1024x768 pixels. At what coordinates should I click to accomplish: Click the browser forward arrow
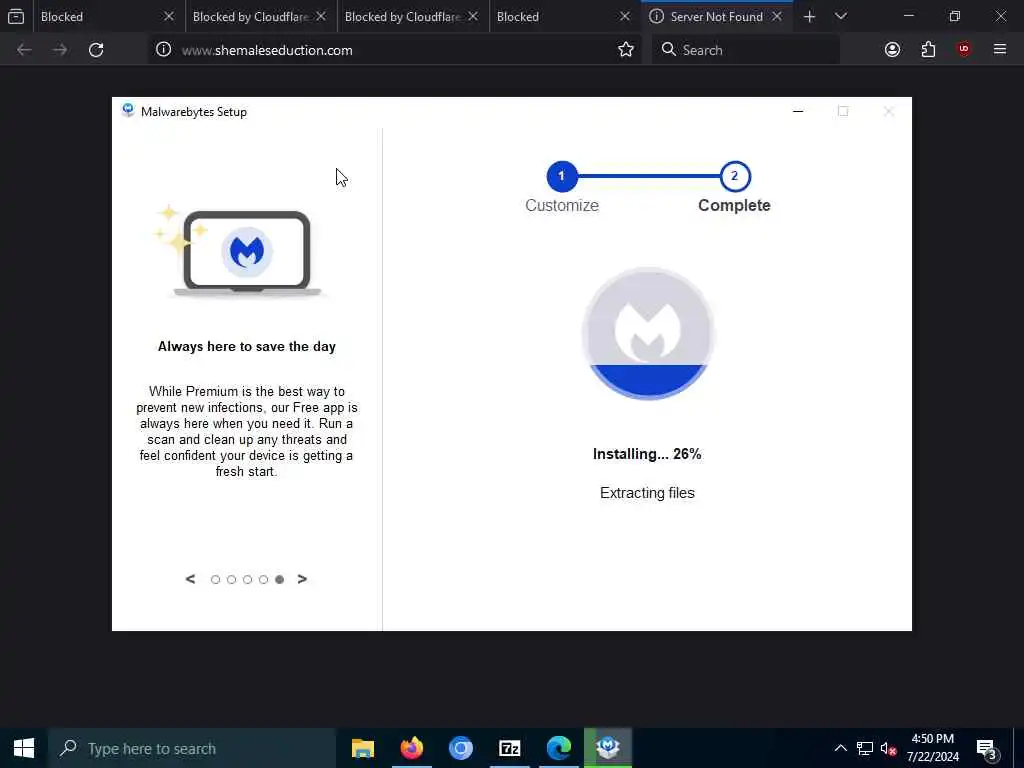(59, 50)
